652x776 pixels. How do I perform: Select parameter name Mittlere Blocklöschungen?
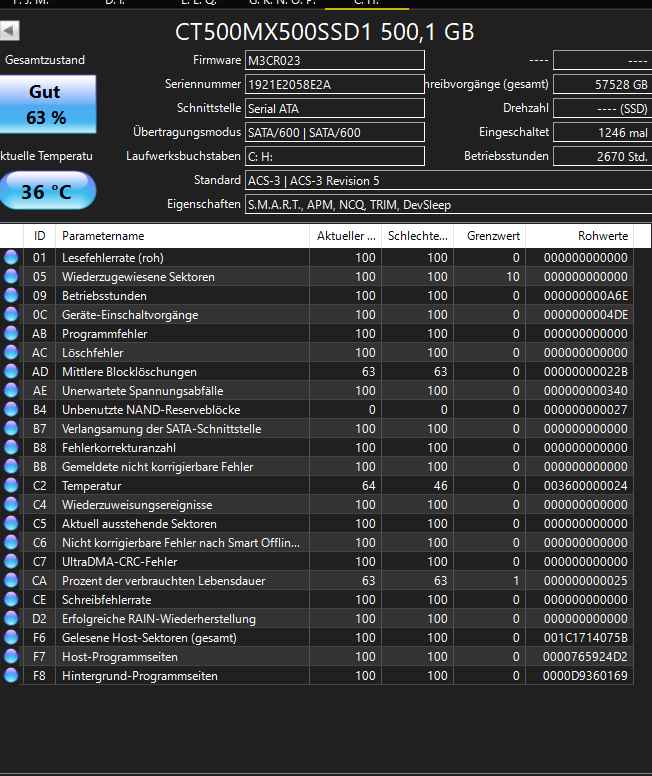pyautogui.click(x=129, y=372)
